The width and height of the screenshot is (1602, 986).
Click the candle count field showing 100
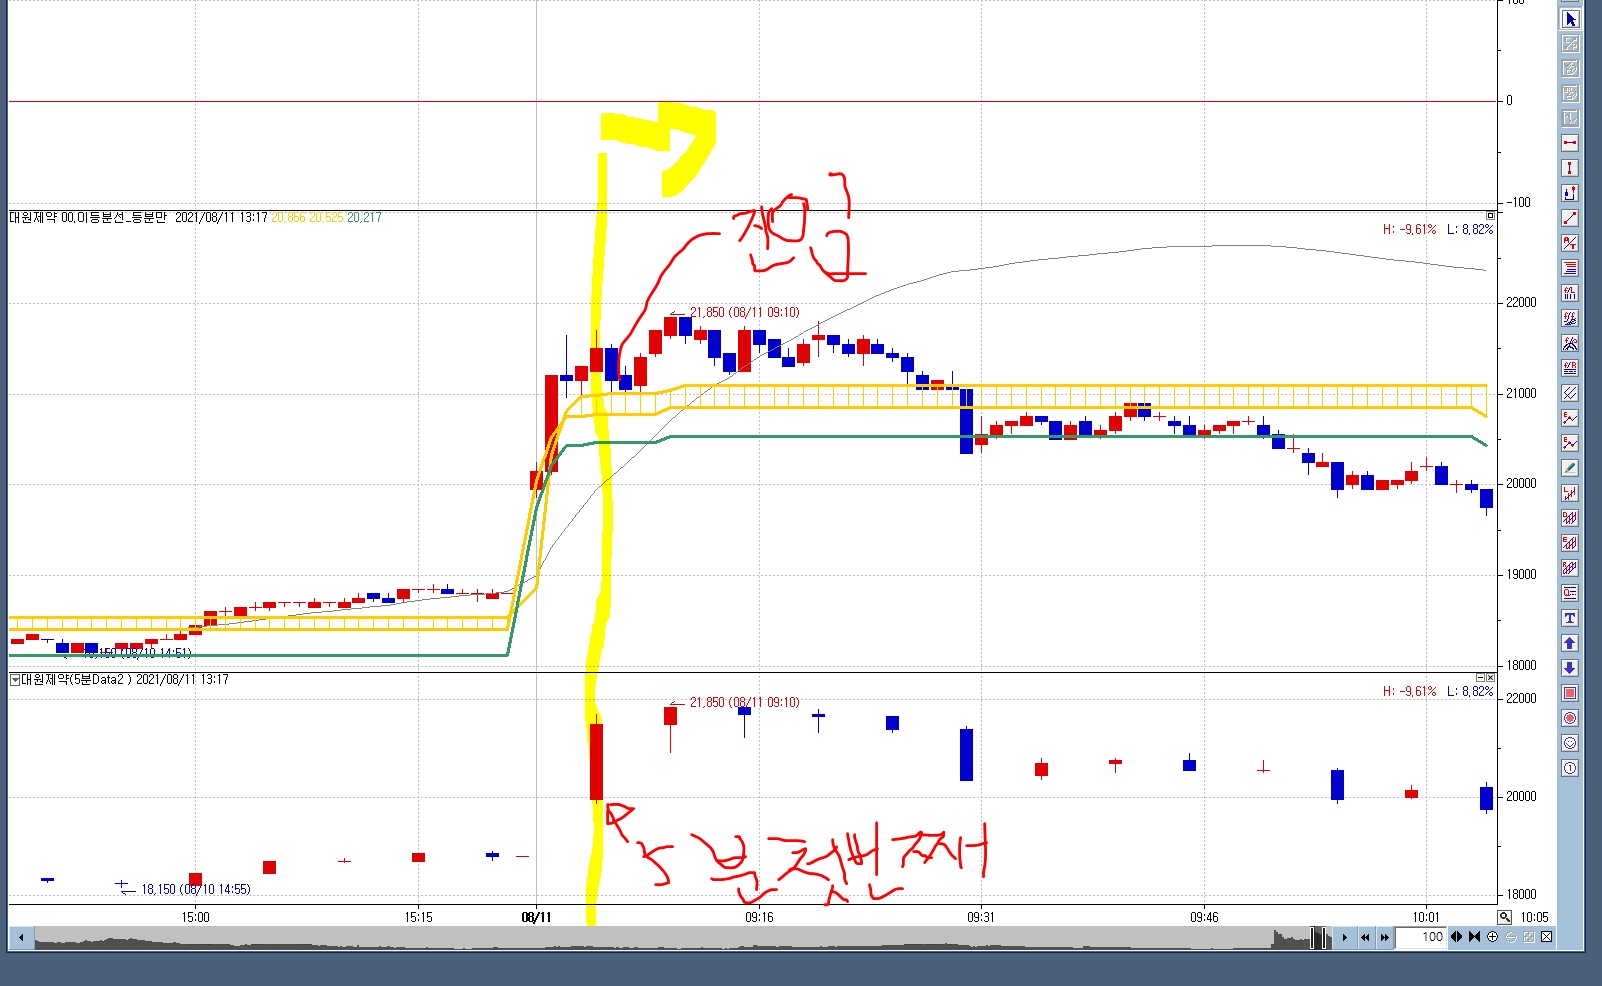(x=1421, y=937)
